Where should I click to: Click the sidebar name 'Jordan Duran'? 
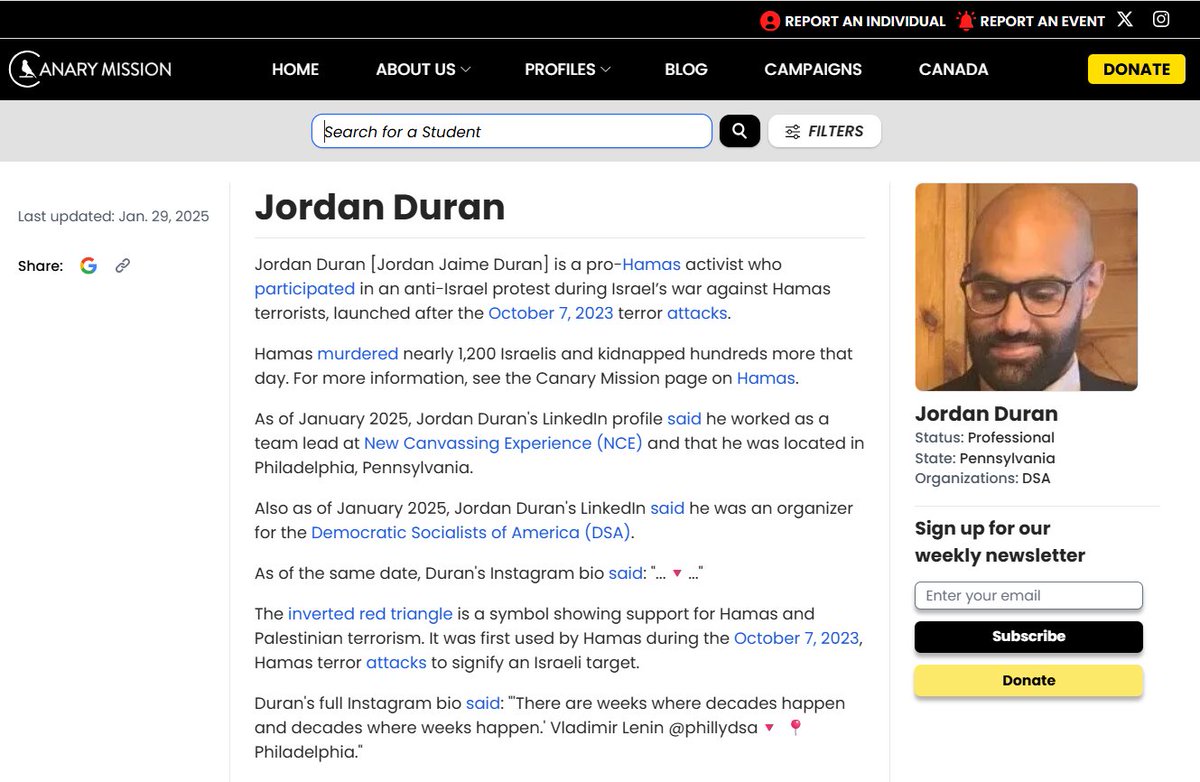(x=986, y=414)
